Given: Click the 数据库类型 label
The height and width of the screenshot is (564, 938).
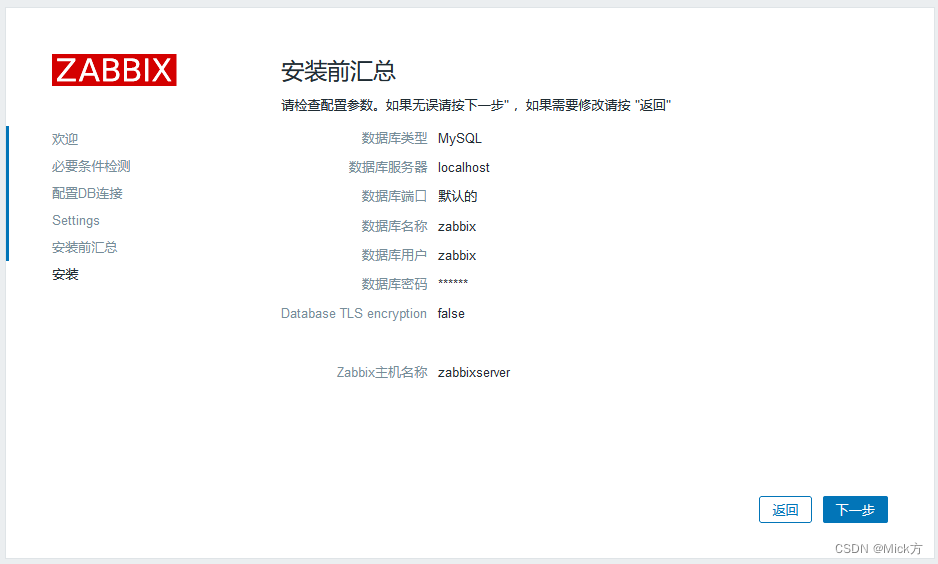Looking at the screenshot, I should point(394,138).
